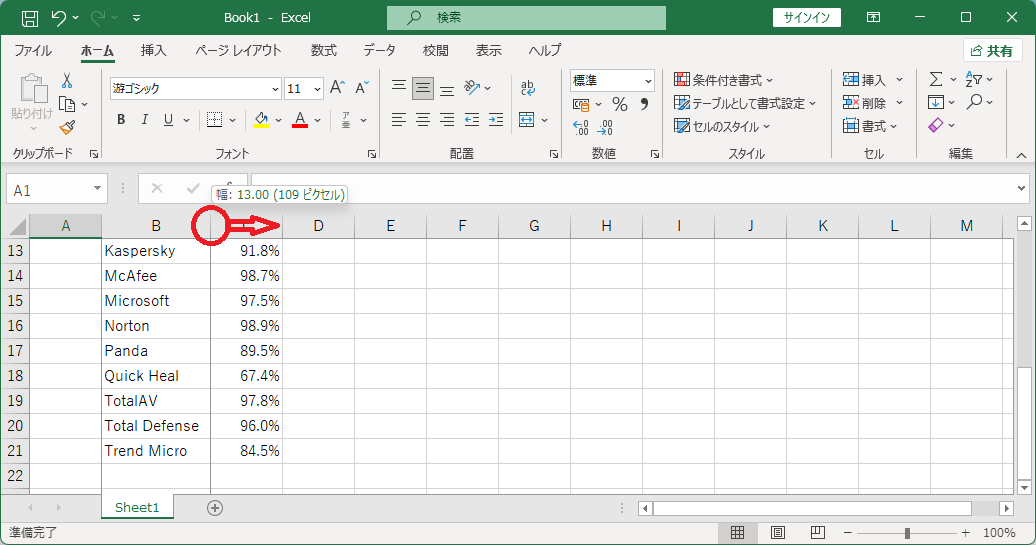This screenshot has width=1036, height=545.
Task: Switch to page layout view icon
Action: click(x=778, y=532)
